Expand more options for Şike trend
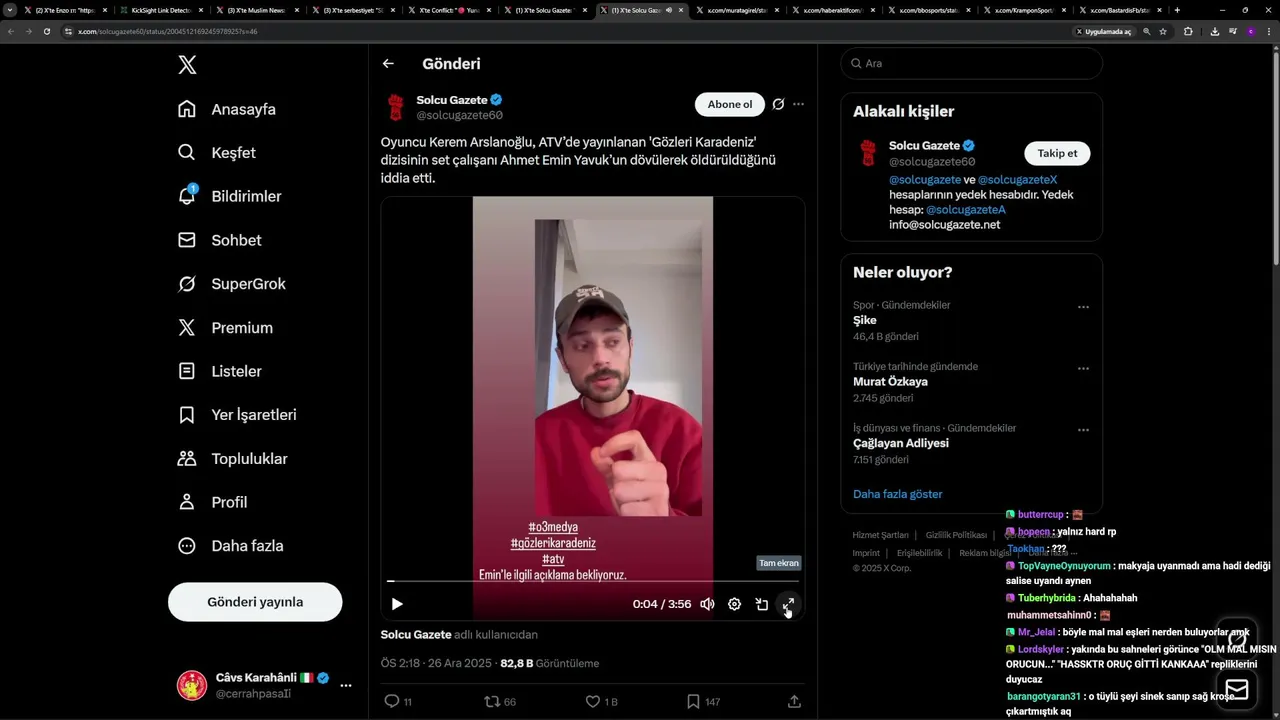Screen dimensions: 1280x720 coord(1083,307)
